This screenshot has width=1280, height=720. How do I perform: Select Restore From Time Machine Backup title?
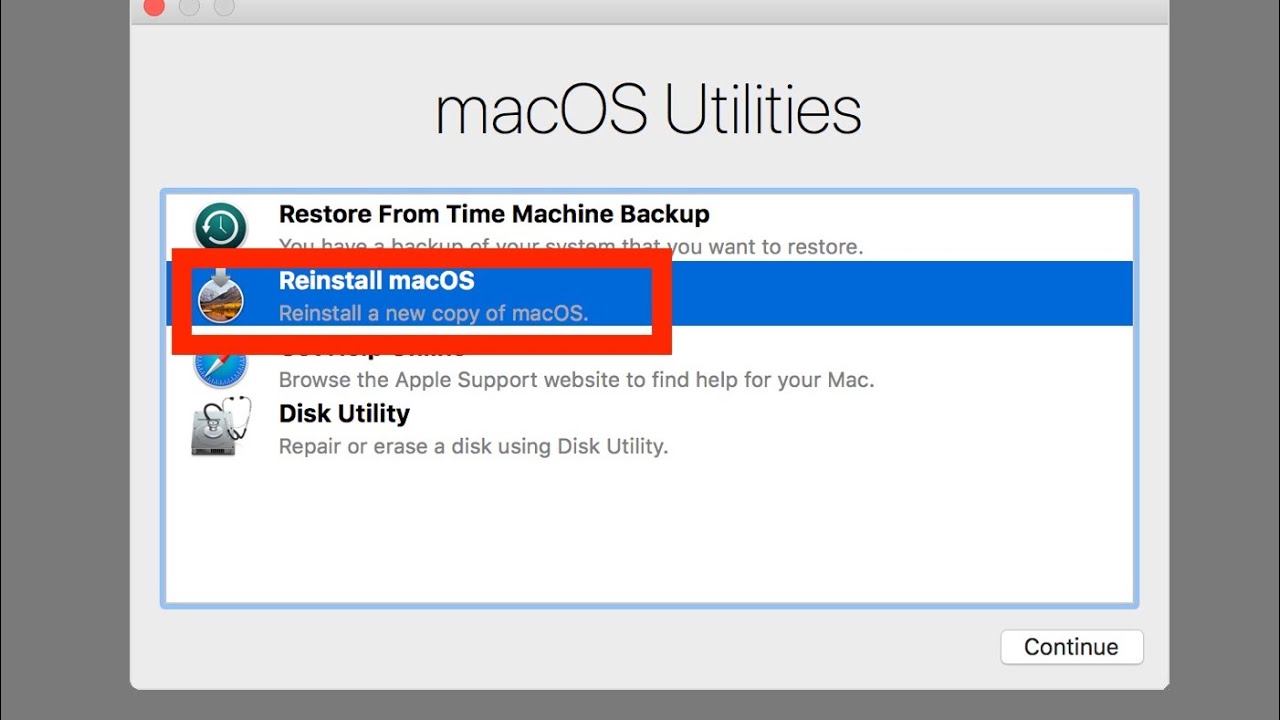494,214
